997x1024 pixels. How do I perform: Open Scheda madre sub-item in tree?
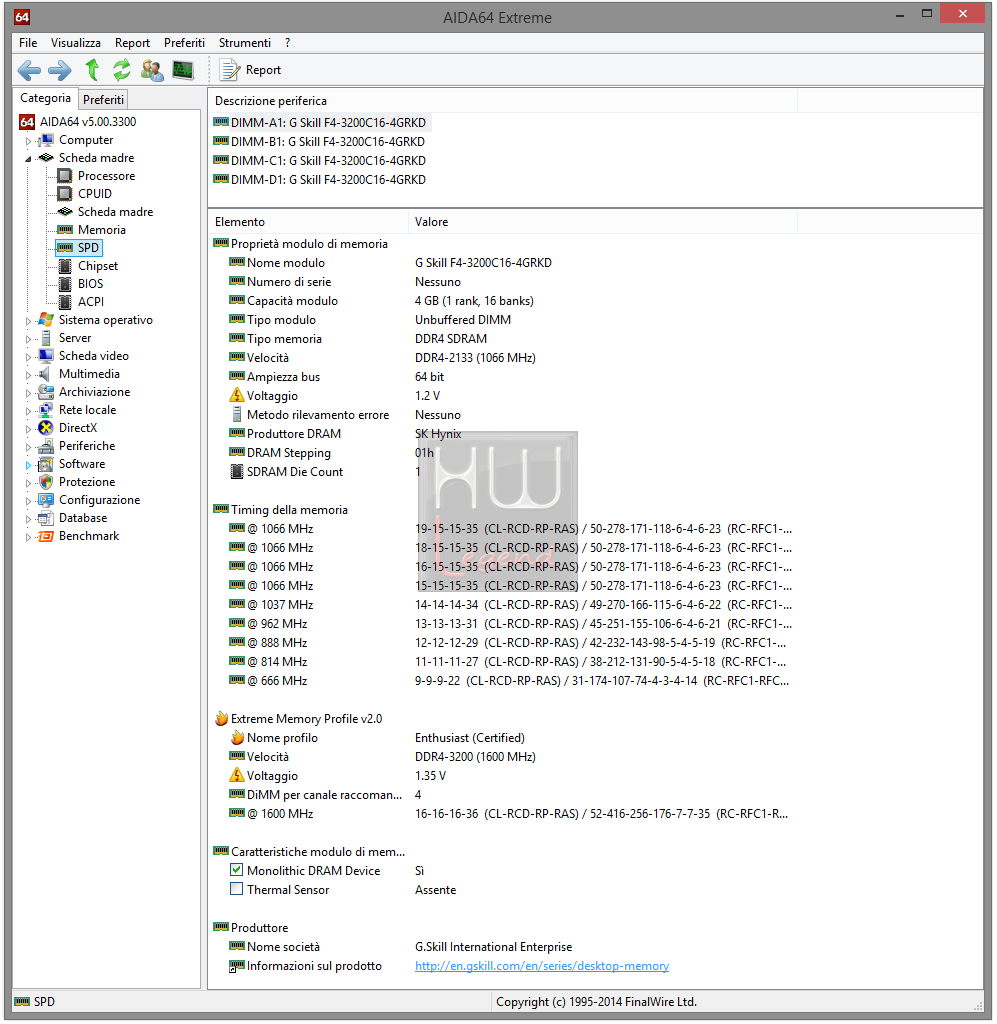(x=116, y=212)
